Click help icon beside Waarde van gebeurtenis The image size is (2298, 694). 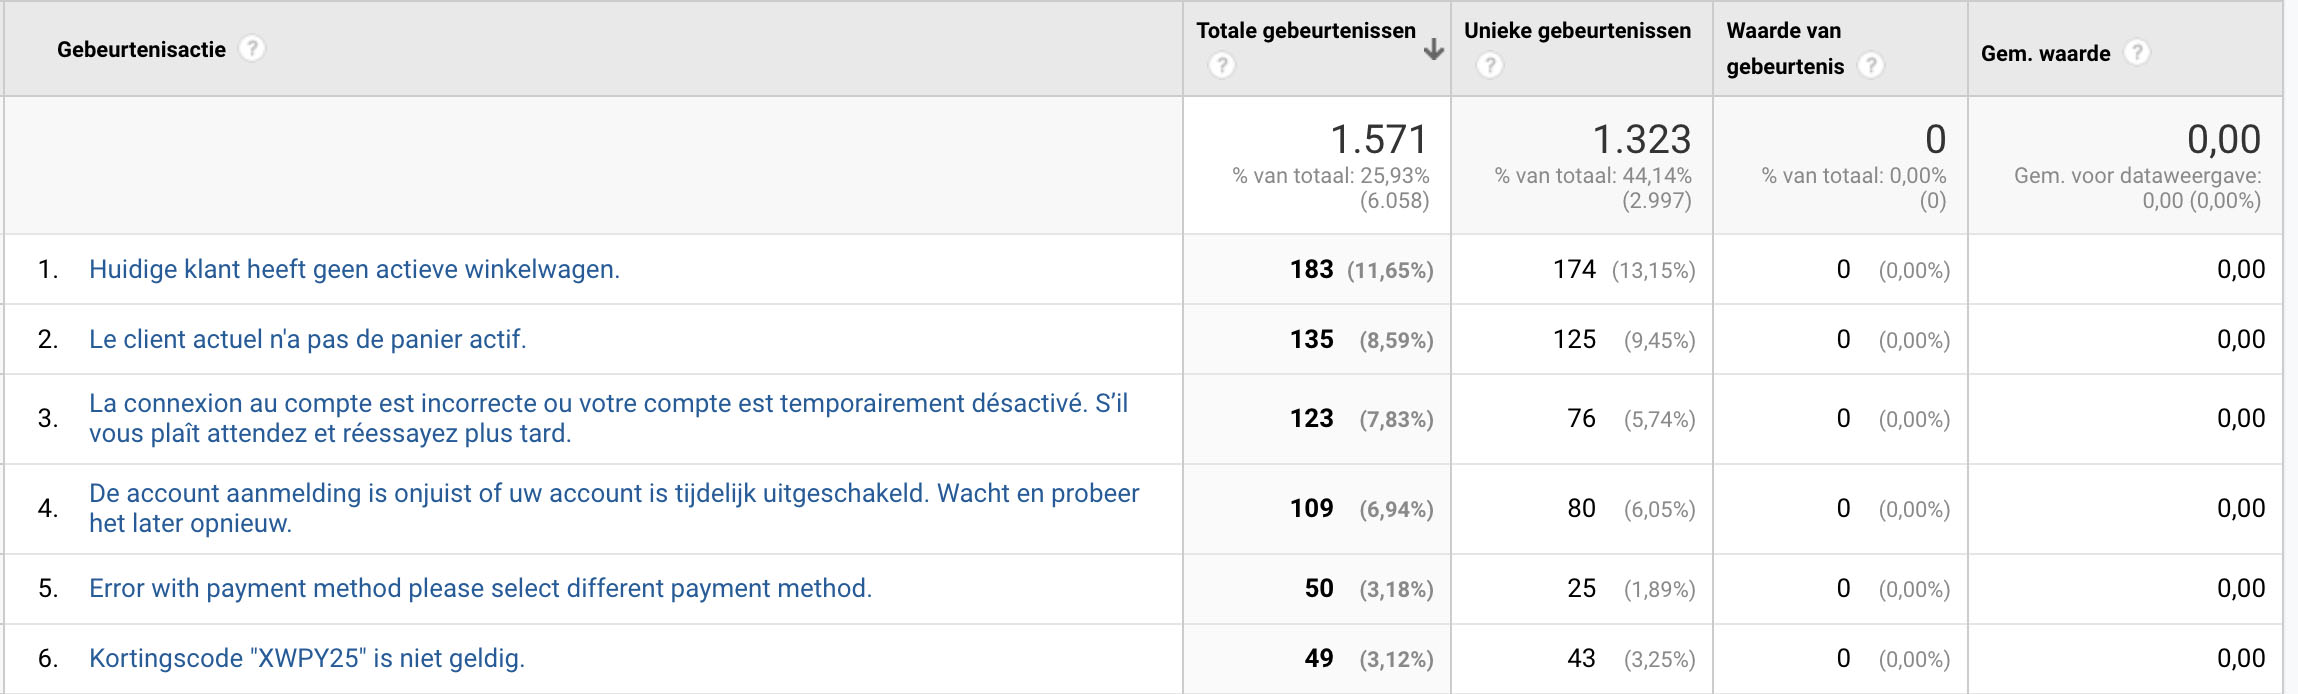[1870, 66]
